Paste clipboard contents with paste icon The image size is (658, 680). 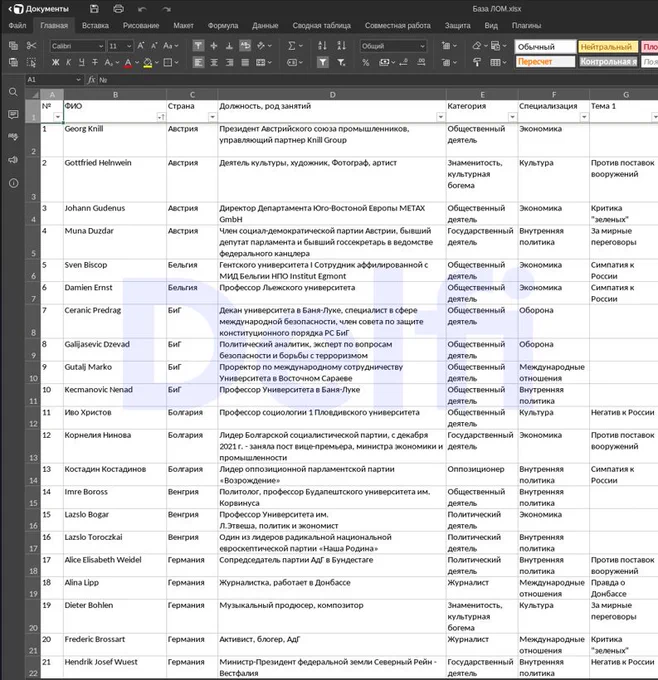click(13, 62)
